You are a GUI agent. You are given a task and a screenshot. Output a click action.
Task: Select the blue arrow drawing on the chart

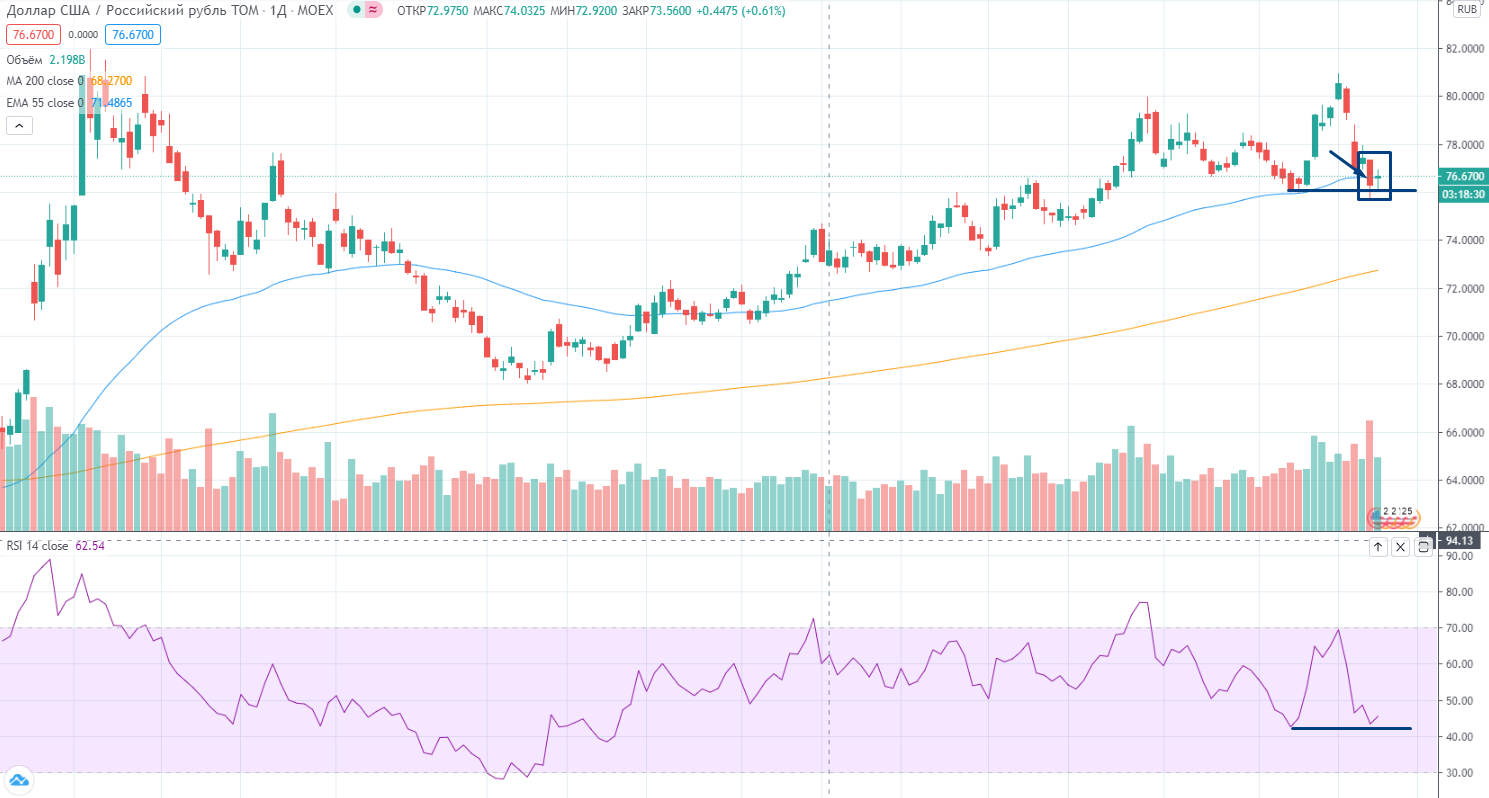(1345, 163)
